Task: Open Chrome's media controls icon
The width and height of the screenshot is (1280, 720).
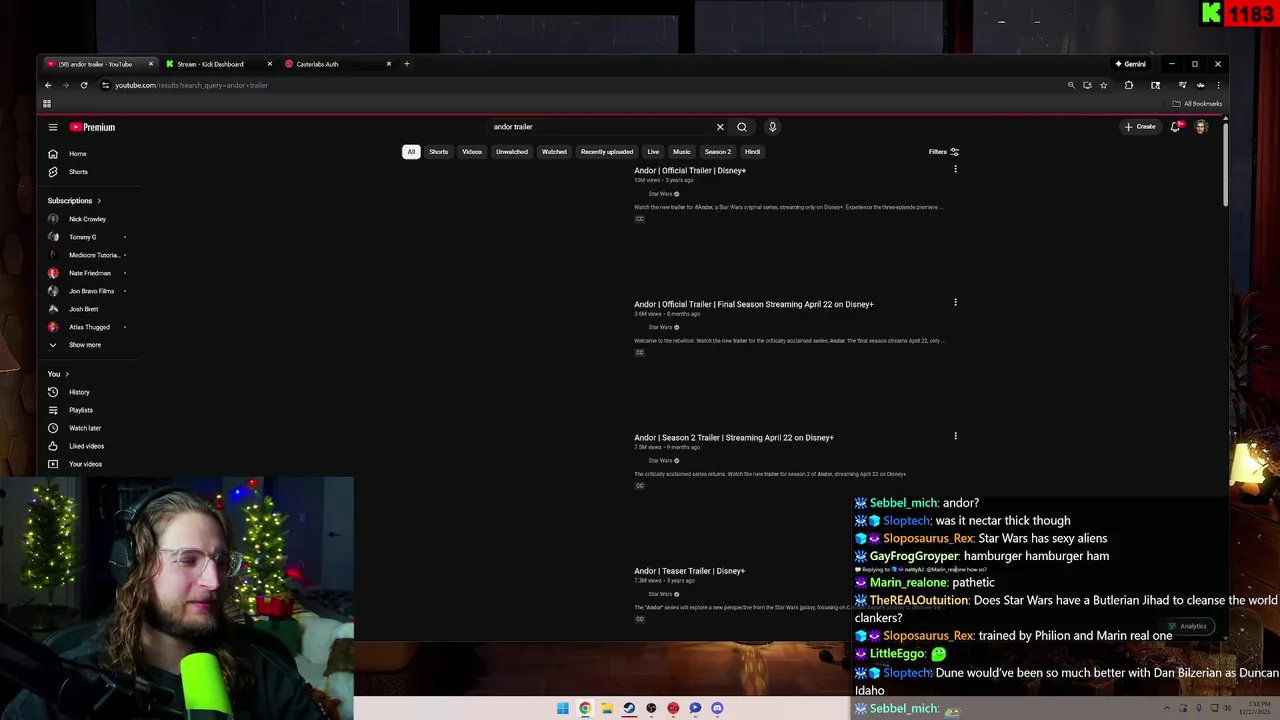Action: pyautogui.click(x=1182, y=85)
